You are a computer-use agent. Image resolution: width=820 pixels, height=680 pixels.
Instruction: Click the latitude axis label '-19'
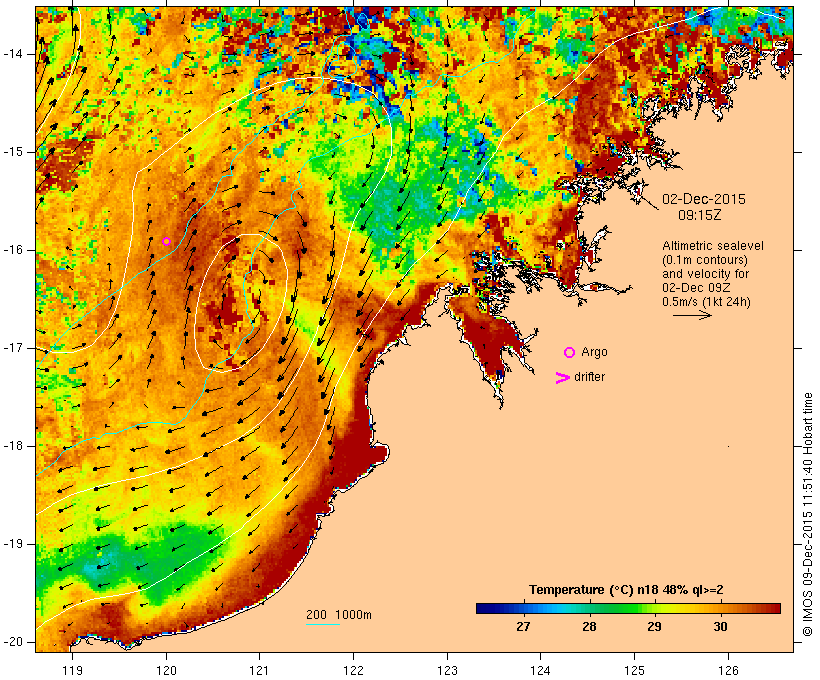coord(13,544)
